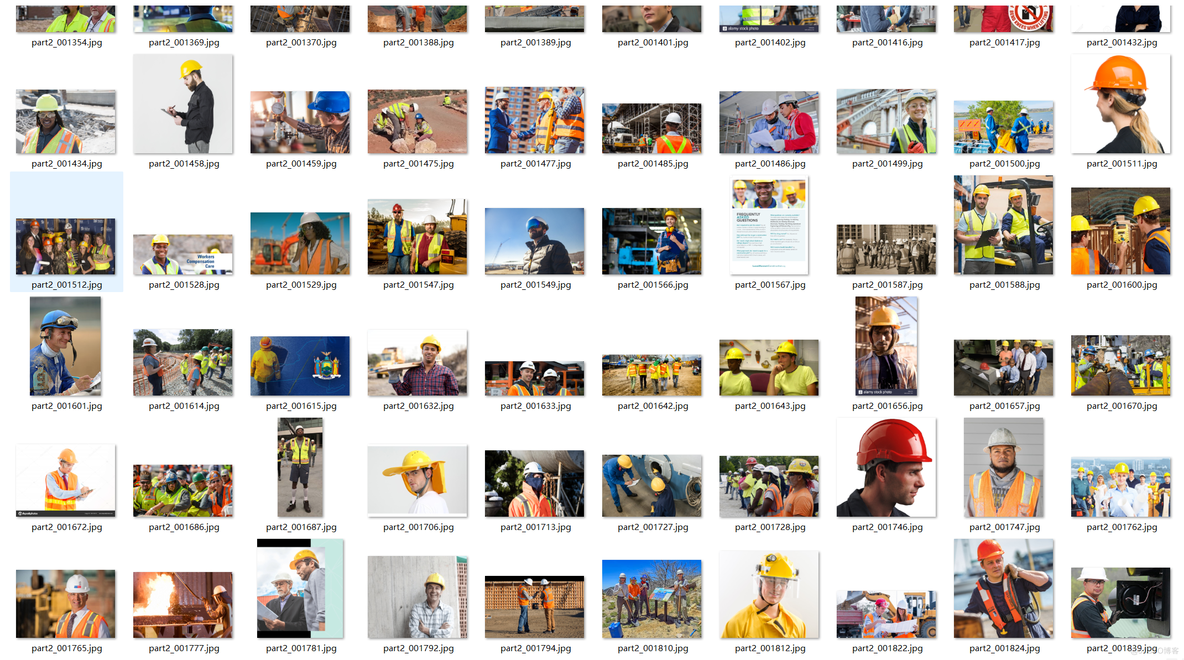Select the part2_001781.jpg thumbnail
This screenshot has width=1184, height=660.
click(x=300, y=589)
